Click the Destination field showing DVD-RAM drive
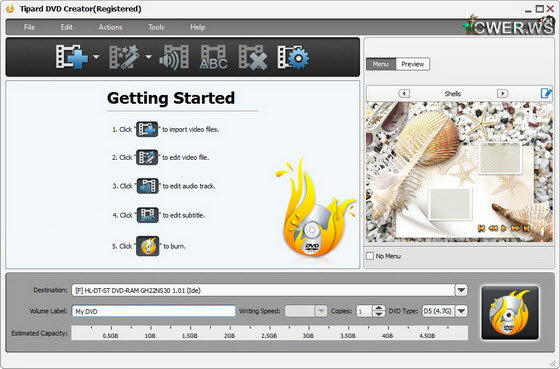 tap(263, 290)
